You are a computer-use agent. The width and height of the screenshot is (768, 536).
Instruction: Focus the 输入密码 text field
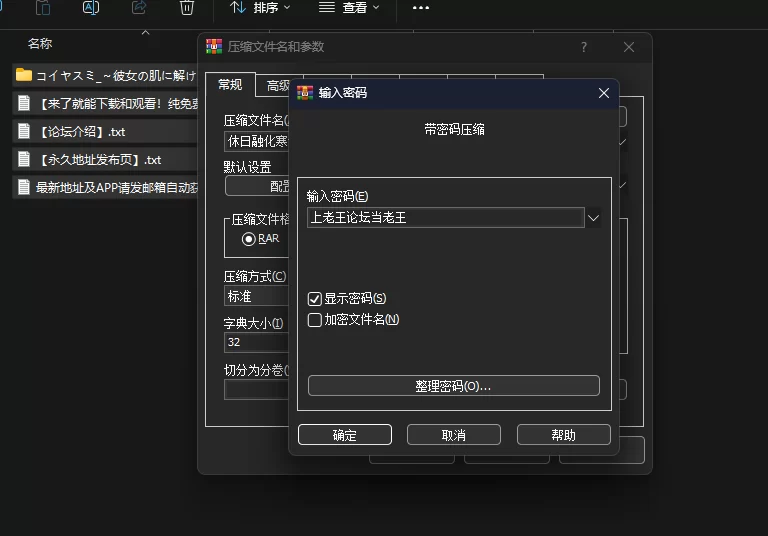click(445, 218)
